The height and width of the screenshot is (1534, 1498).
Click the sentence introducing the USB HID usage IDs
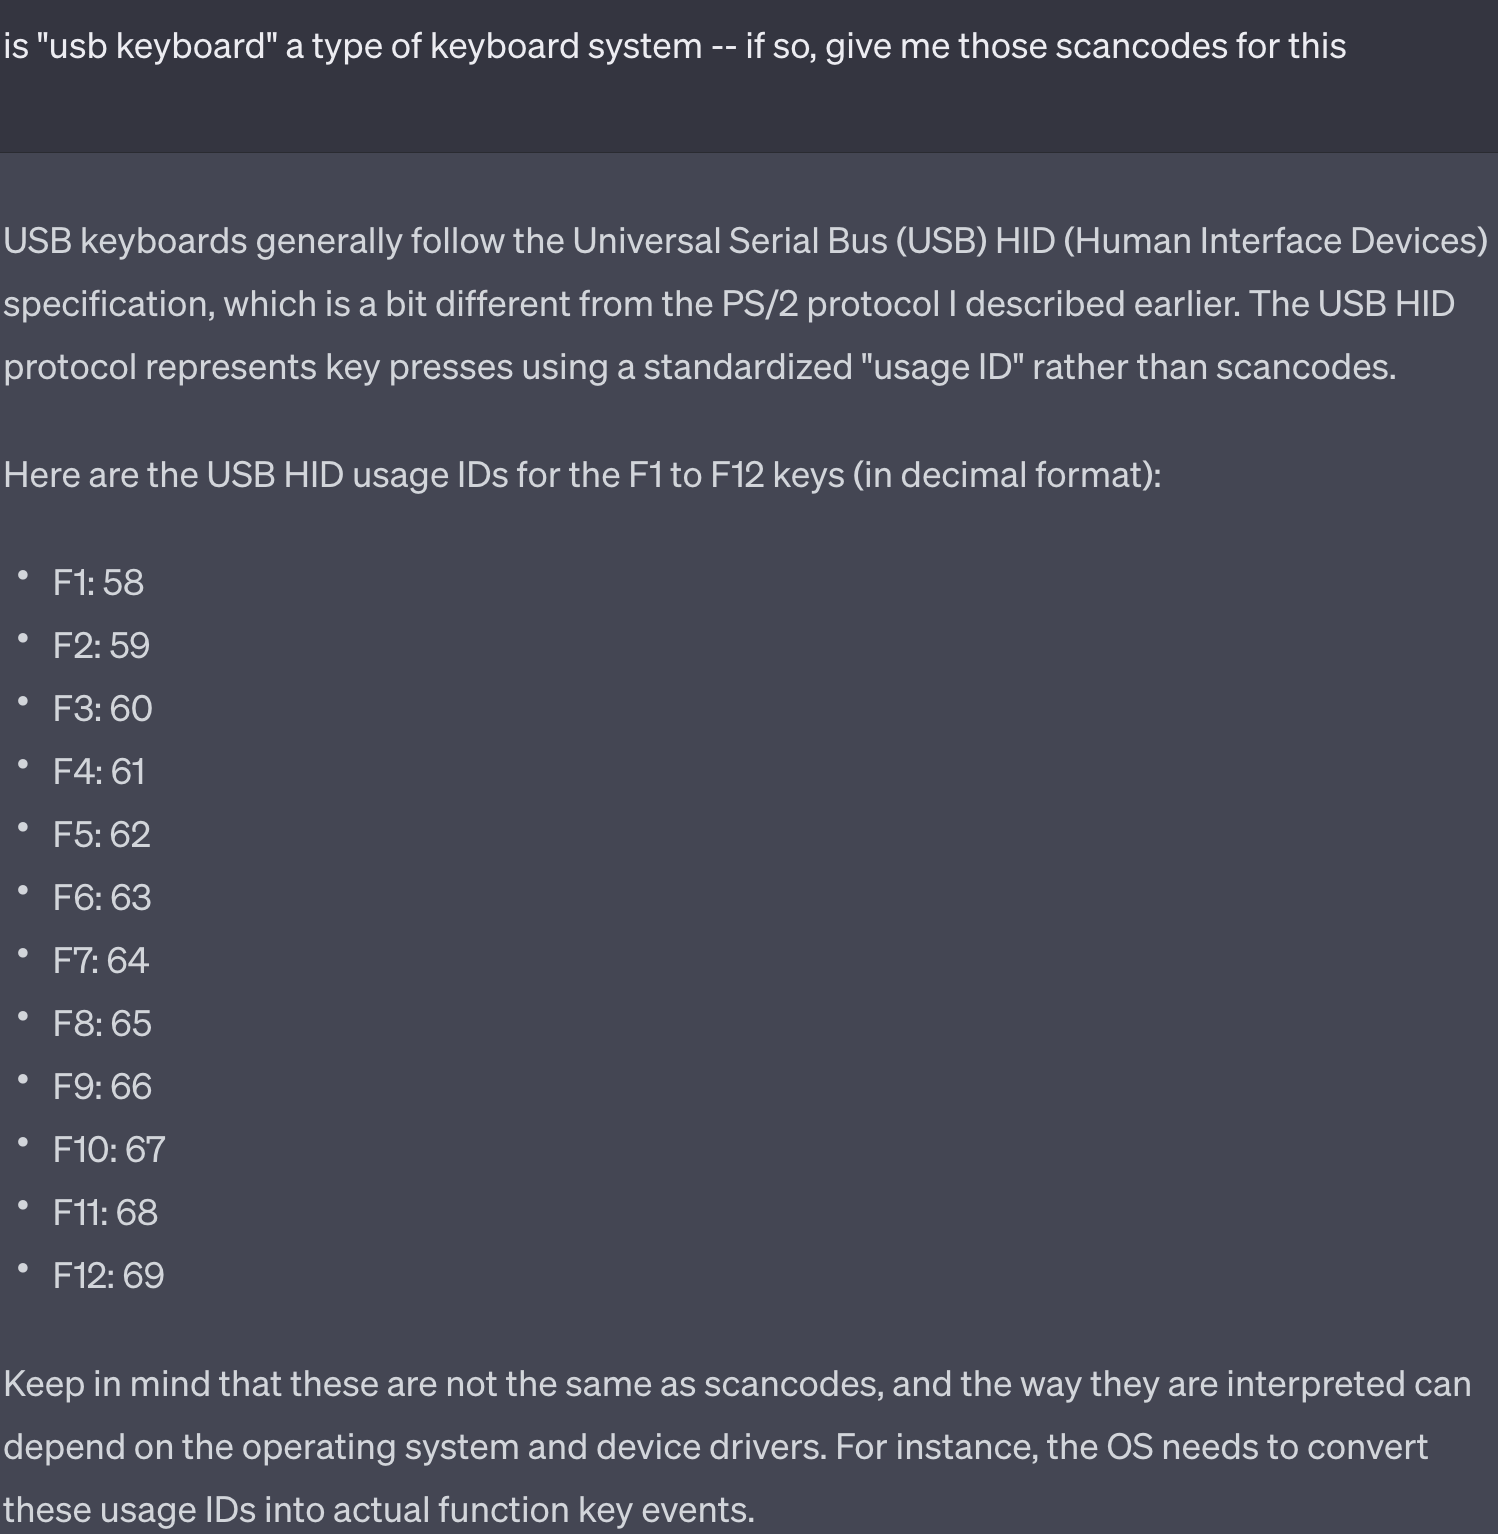[582, 474]
